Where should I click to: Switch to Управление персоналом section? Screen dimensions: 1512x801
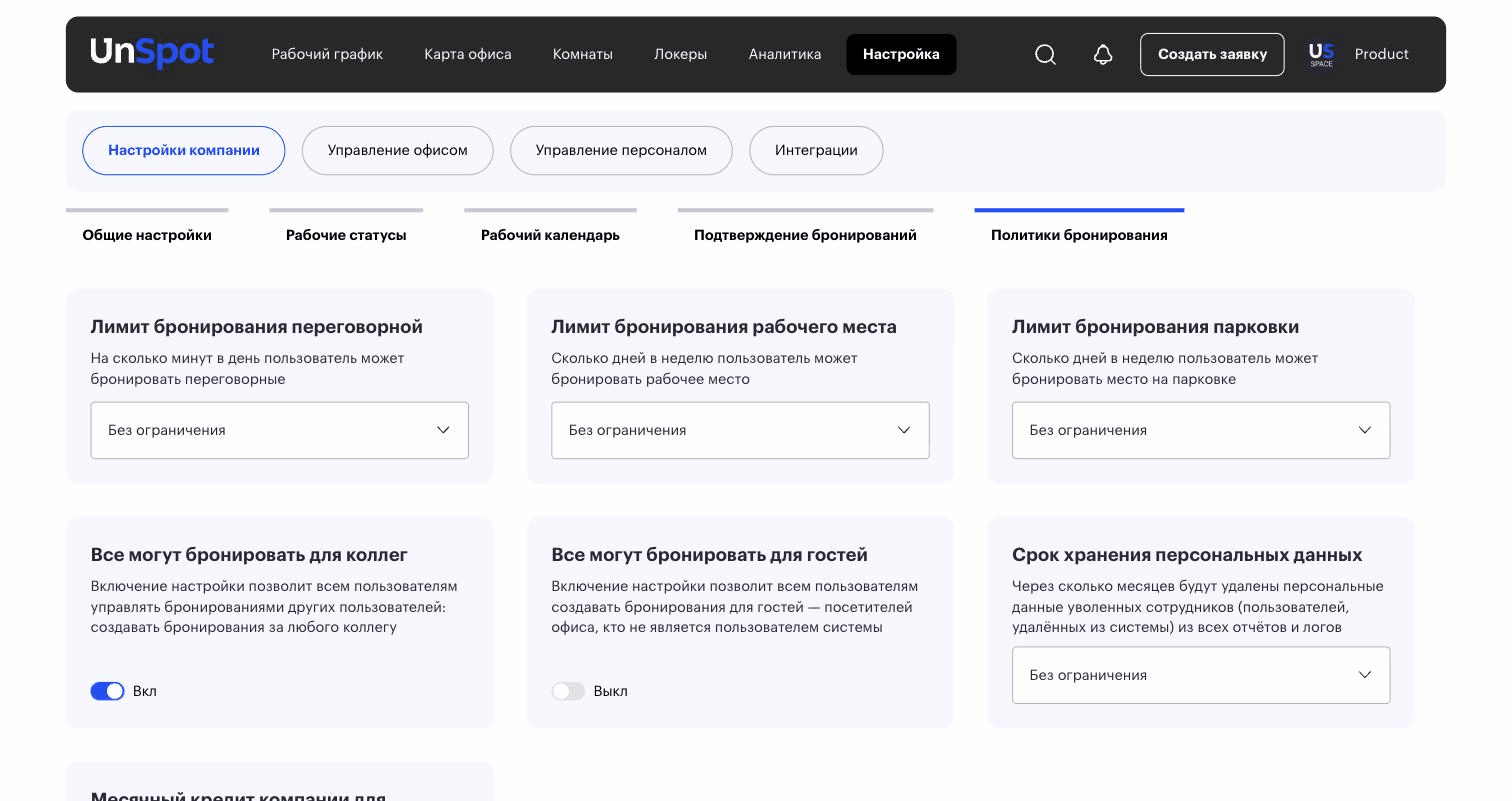point(621,150)
